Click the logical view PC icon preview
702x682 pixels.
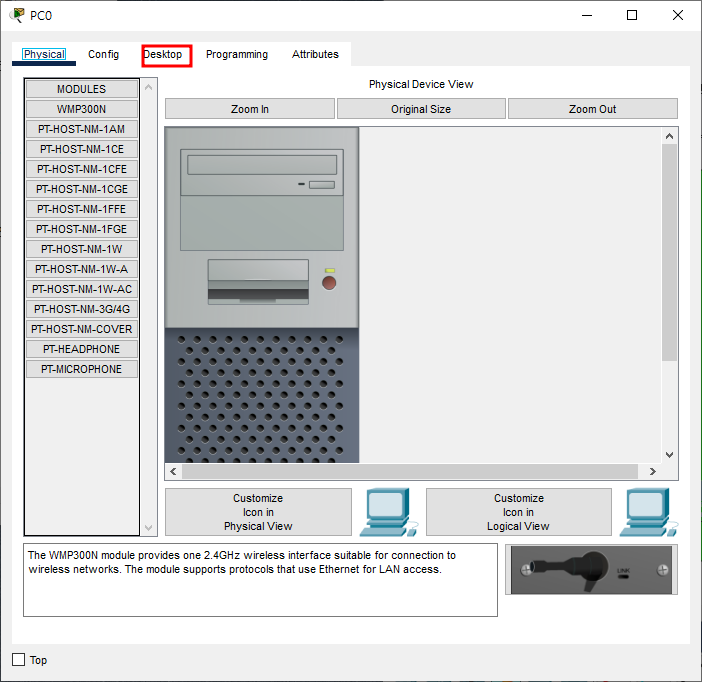tap(649, 512)
